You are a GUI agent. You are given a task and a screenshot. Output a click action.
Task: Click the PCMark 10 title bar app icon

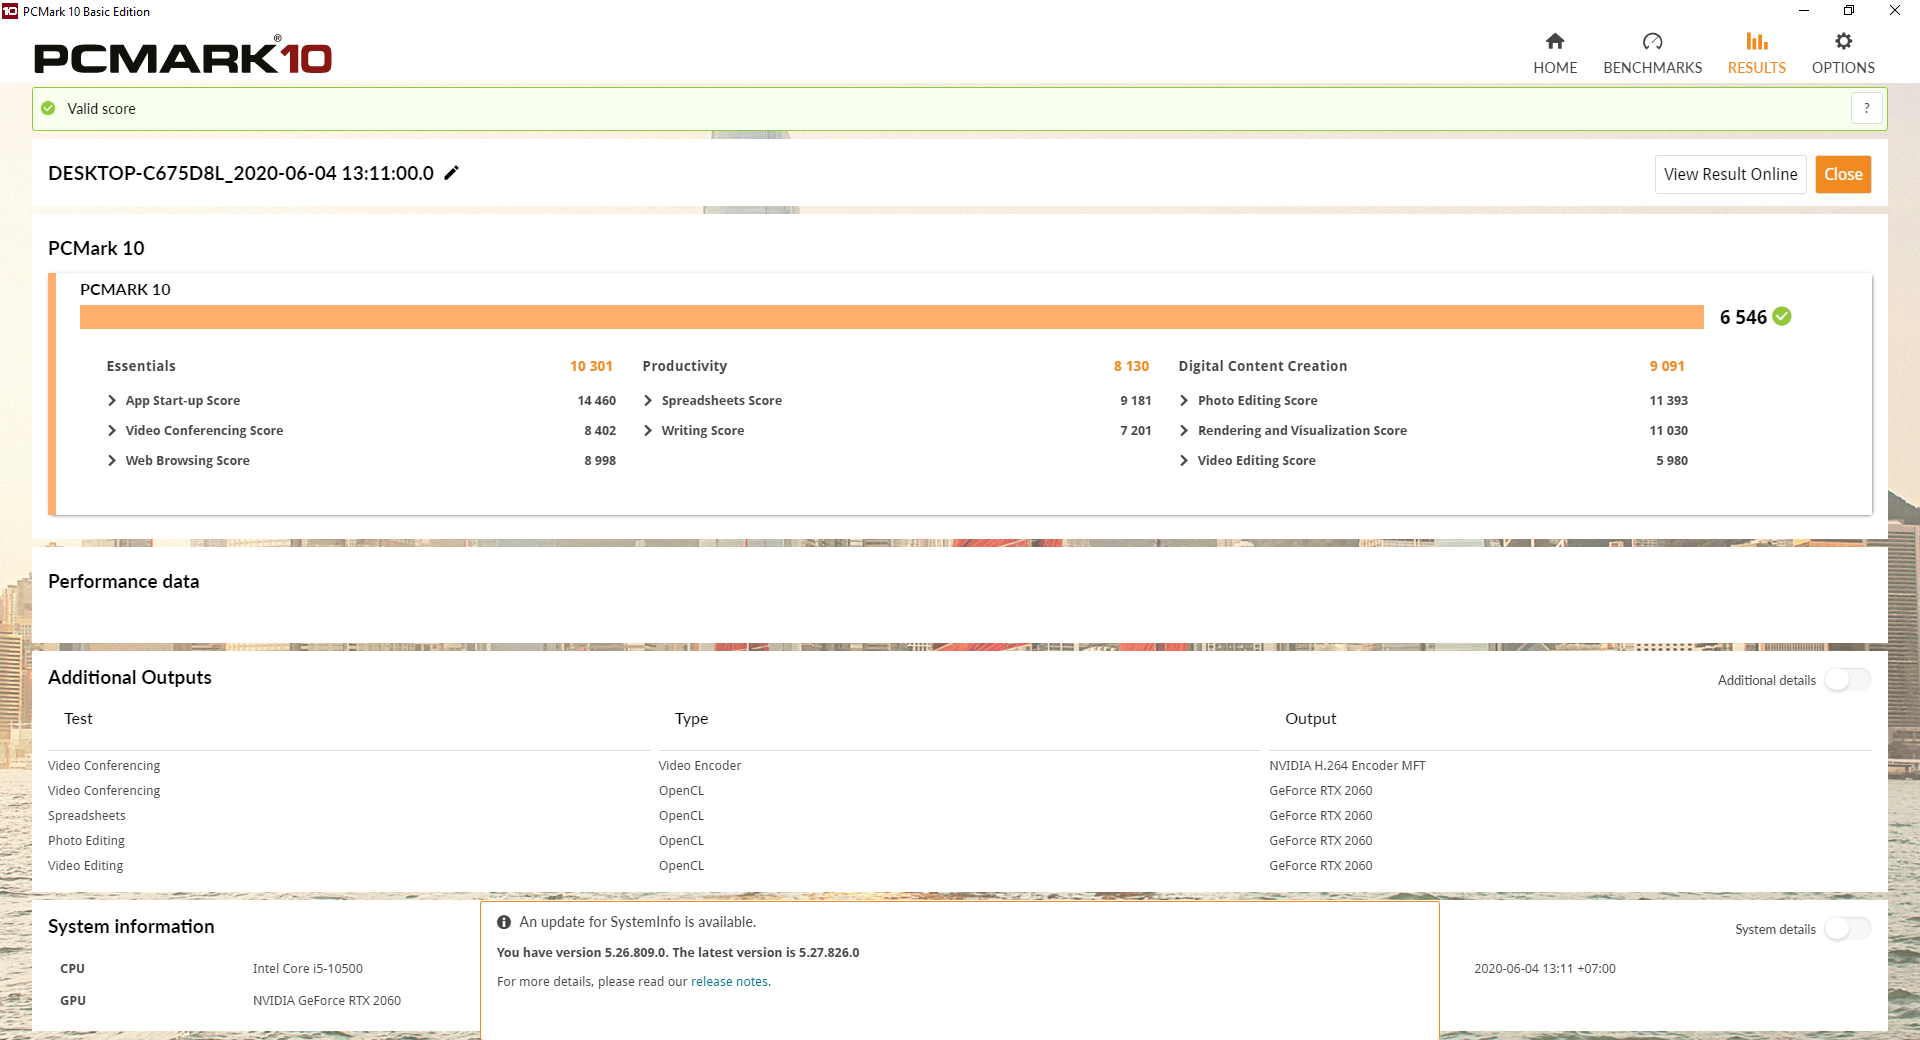coord(10,11)
